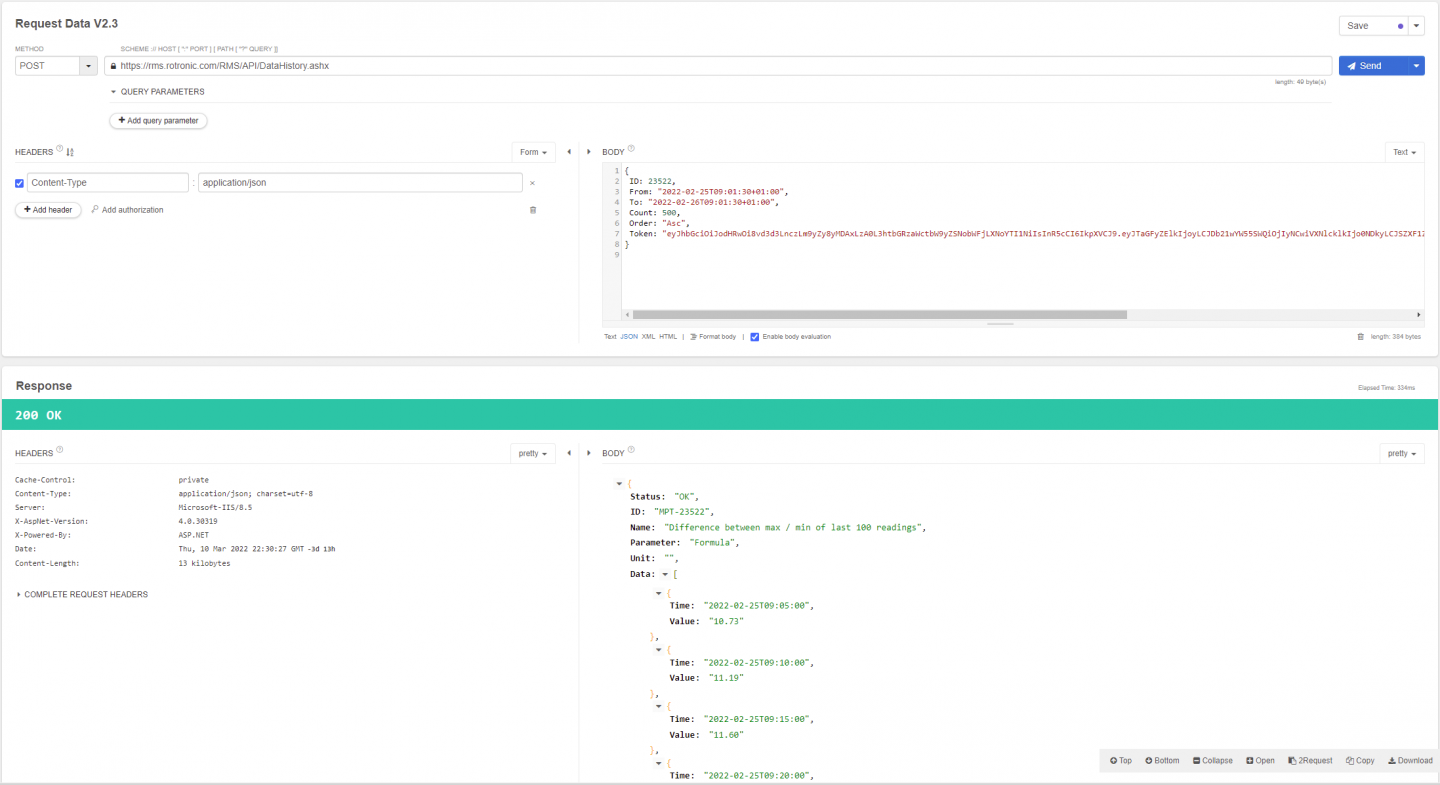Click Microsoft-IIS/8.5 server header value
The image size is (1440, 785).
click(215, 508)
